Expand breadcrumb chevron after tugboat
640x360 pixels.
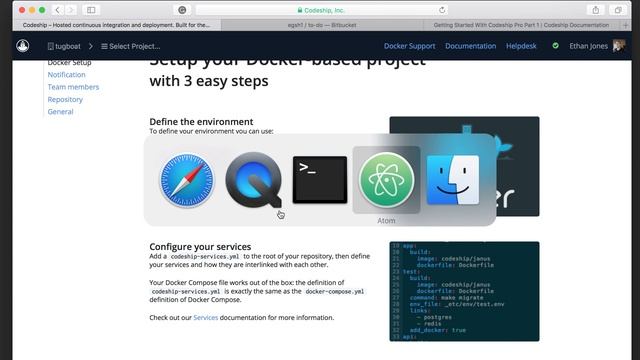[91, 46]
